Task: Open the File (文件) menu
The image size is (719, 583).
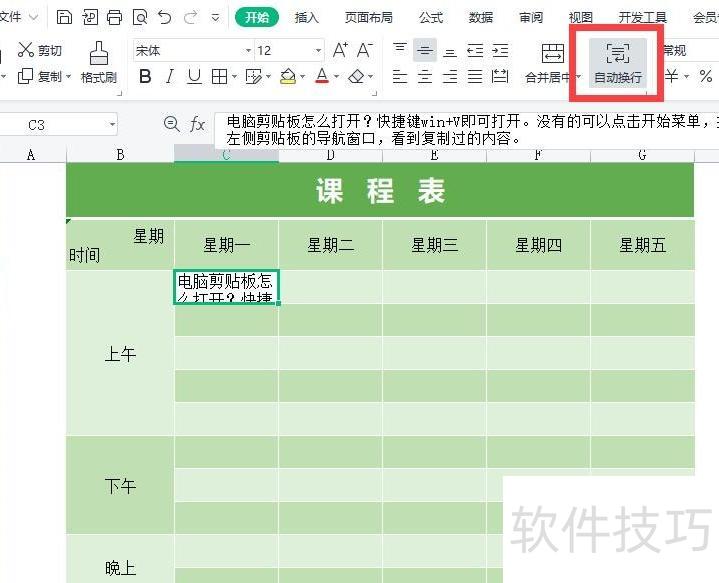Action: 17,17
